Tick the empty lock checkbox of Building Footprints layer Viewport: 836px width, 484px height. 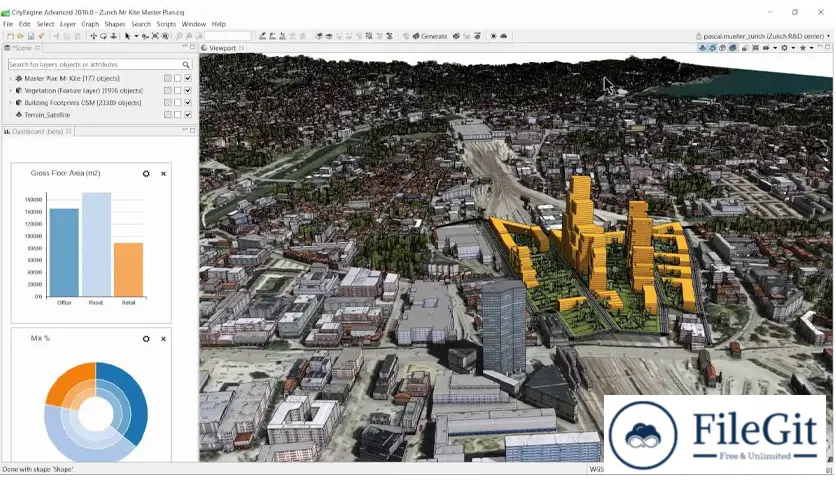click(x=178, y=102)
